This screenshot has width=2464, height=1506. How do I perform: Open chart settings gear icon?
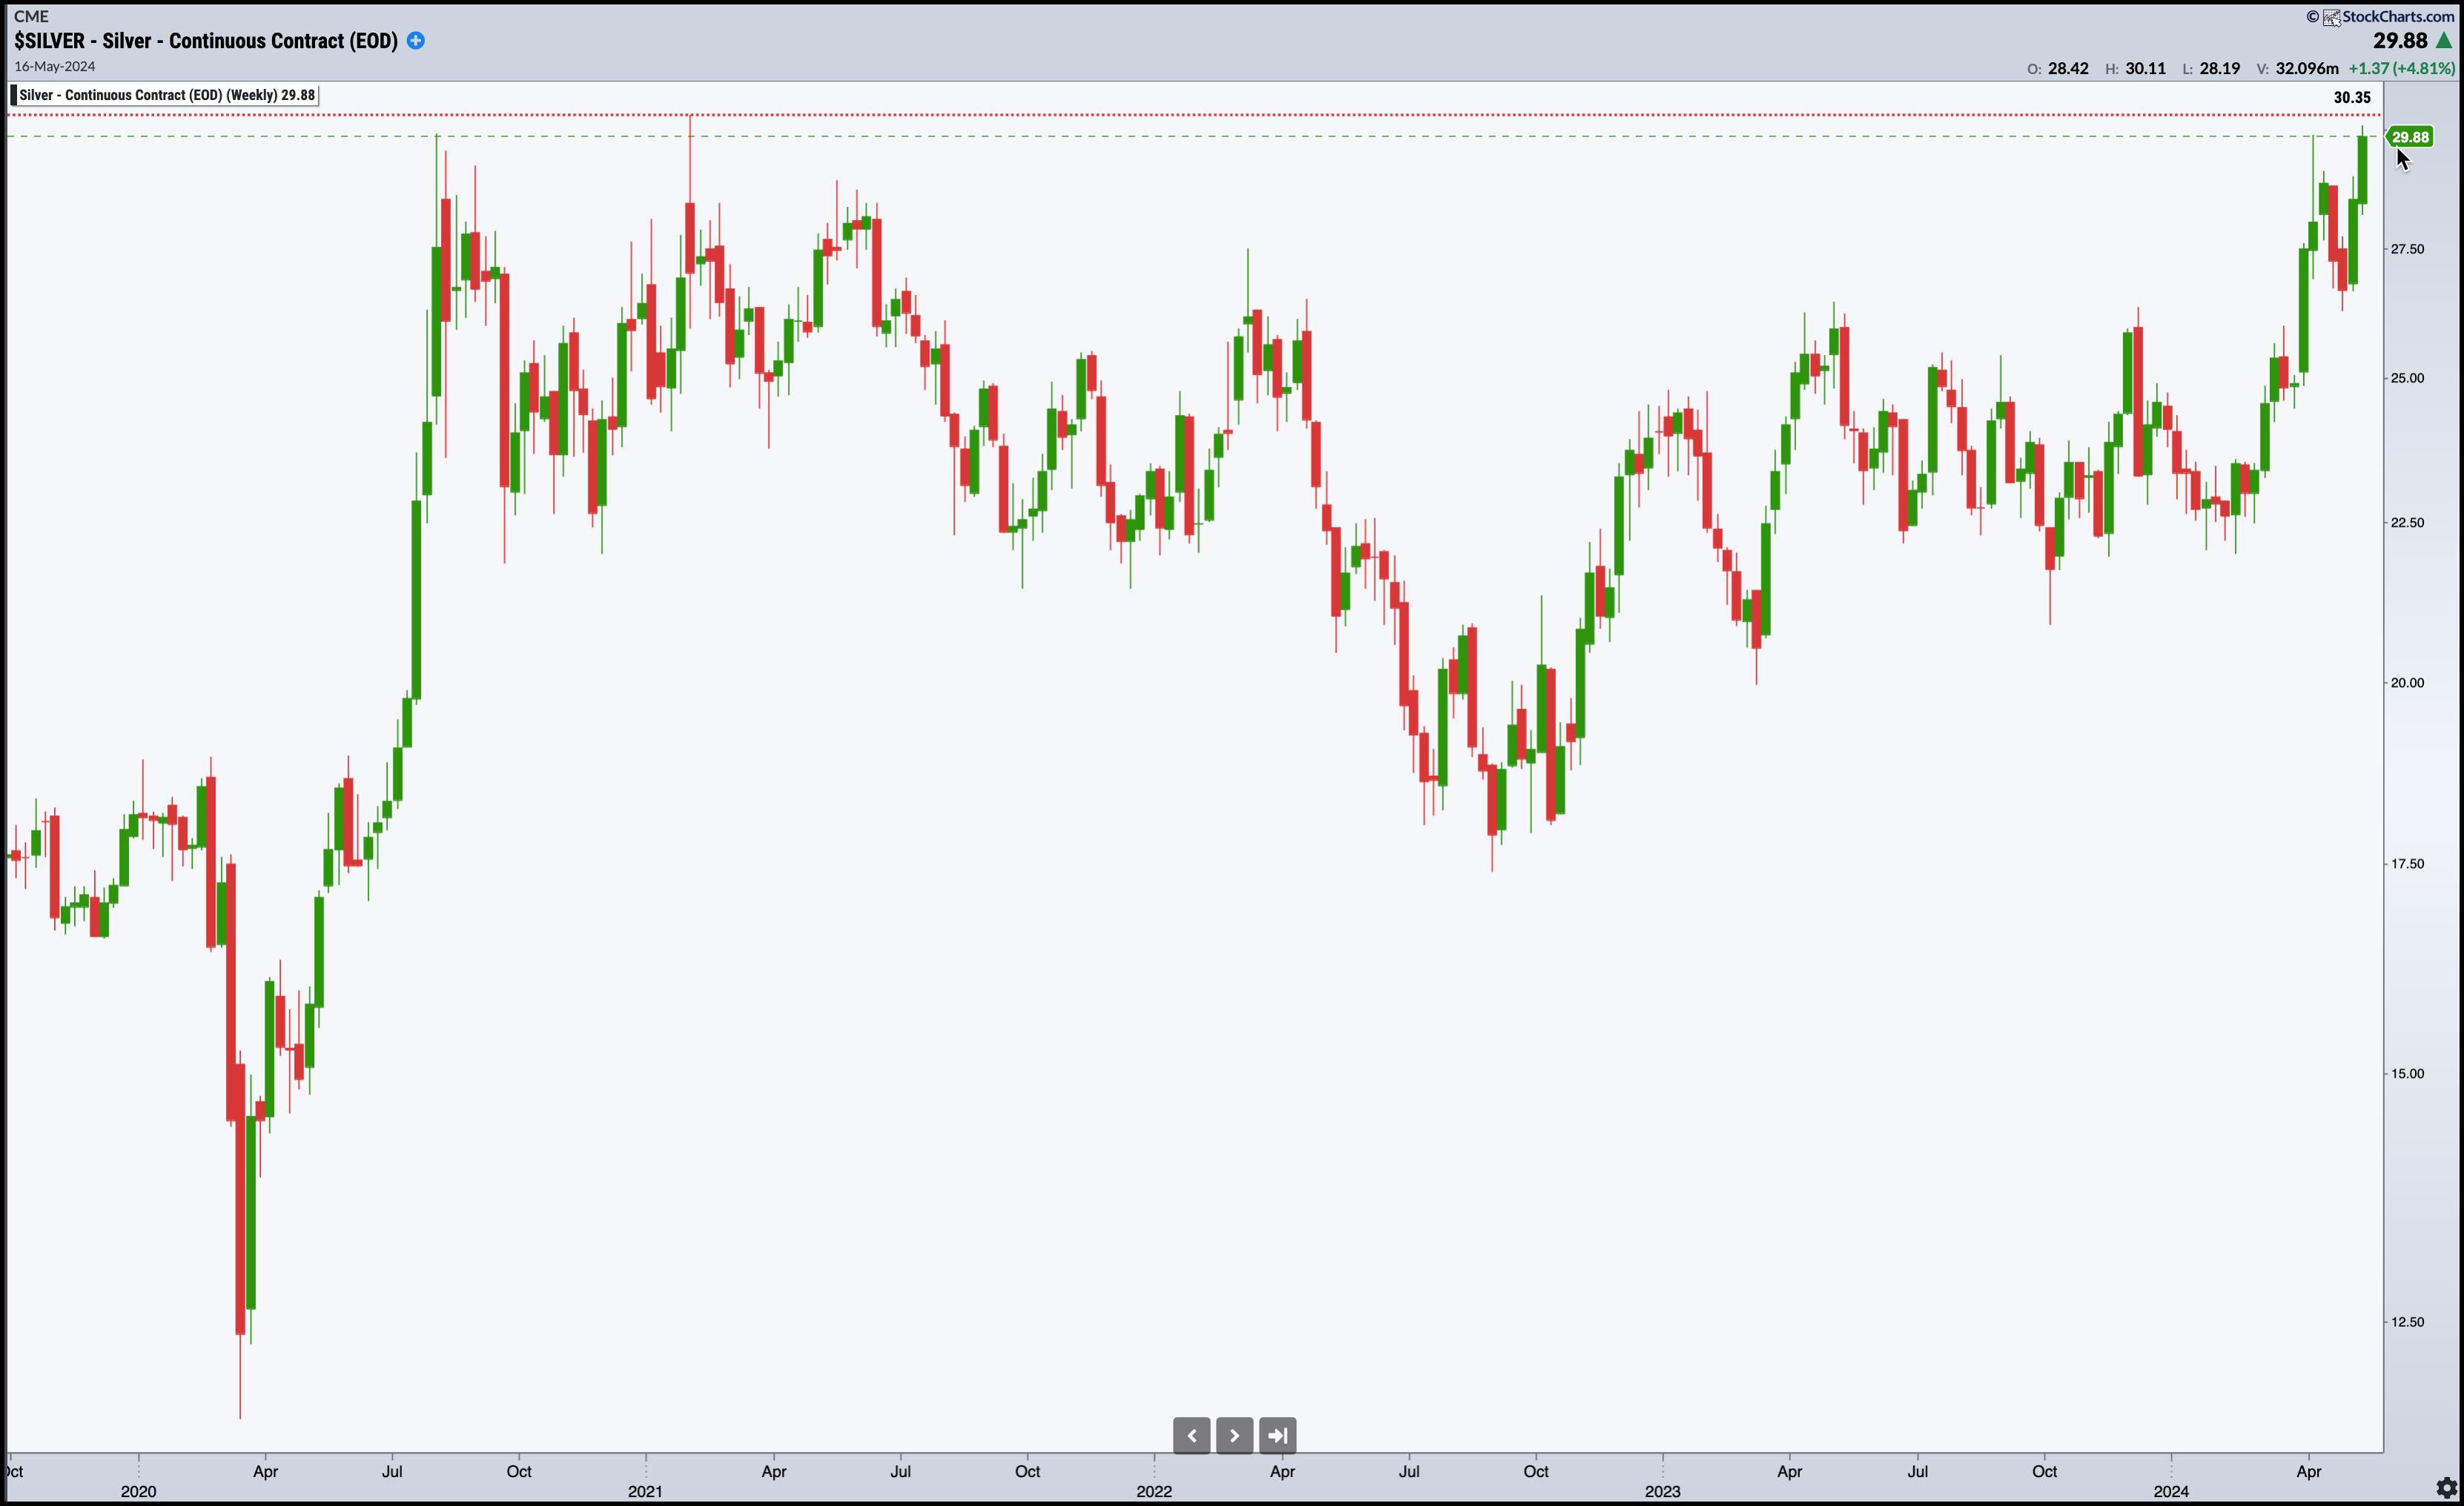point(2446,1487)
